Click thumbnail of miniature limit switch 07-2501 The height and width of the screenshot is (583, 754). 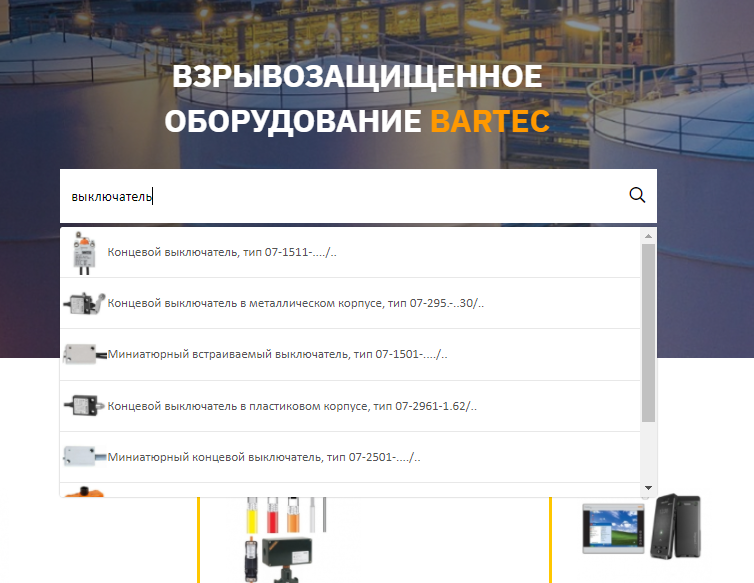(x=85, y=456)
